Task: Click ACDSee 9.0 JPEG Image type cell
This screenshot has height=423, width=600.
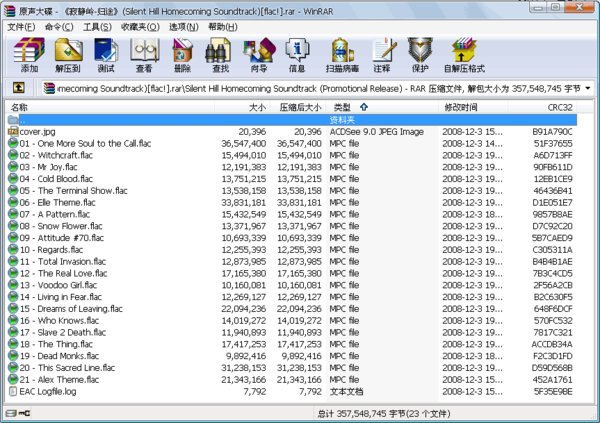Action: pos(377,132)
